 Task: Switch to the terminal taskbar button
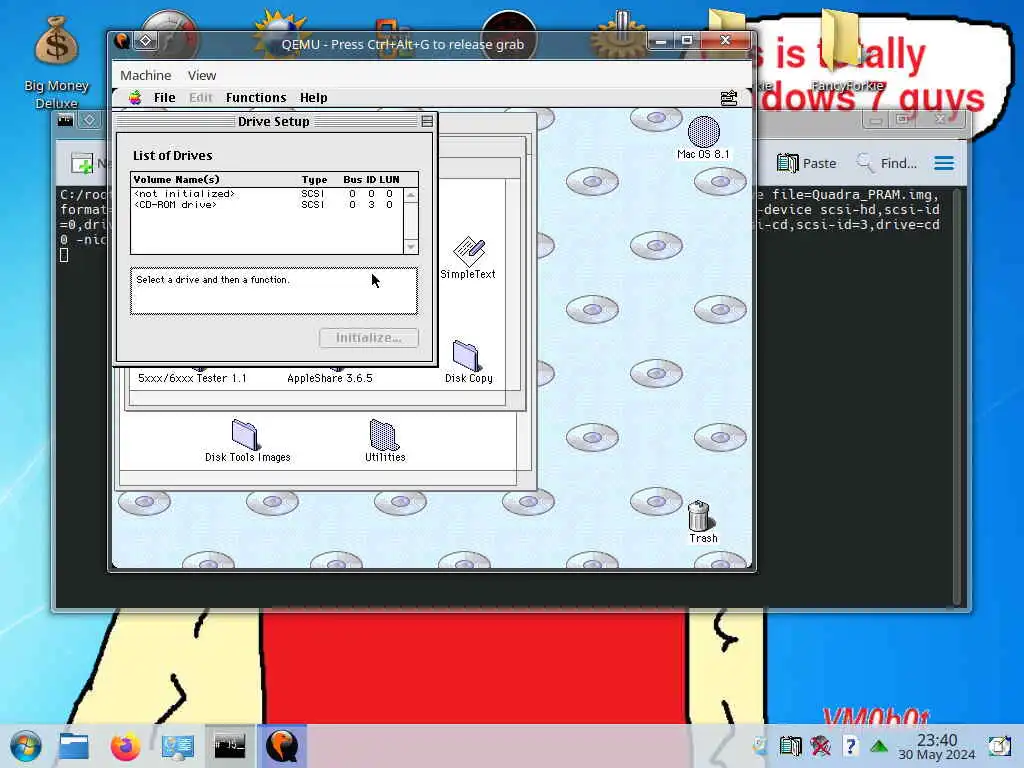[230, 746]
